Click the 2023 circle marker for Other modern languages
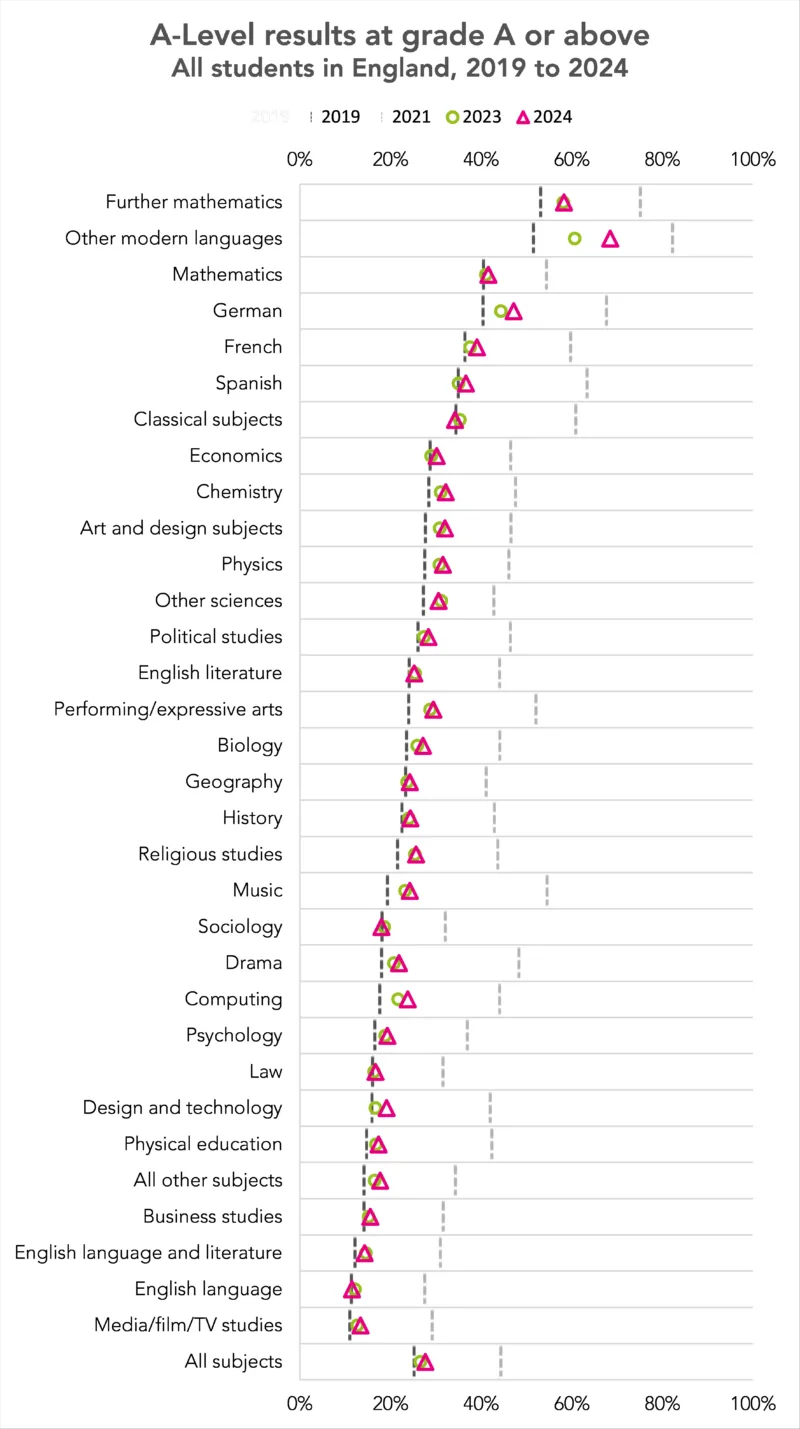Image resolution: width=800 pixels, height=1429 pixels. tap(574, 238)
